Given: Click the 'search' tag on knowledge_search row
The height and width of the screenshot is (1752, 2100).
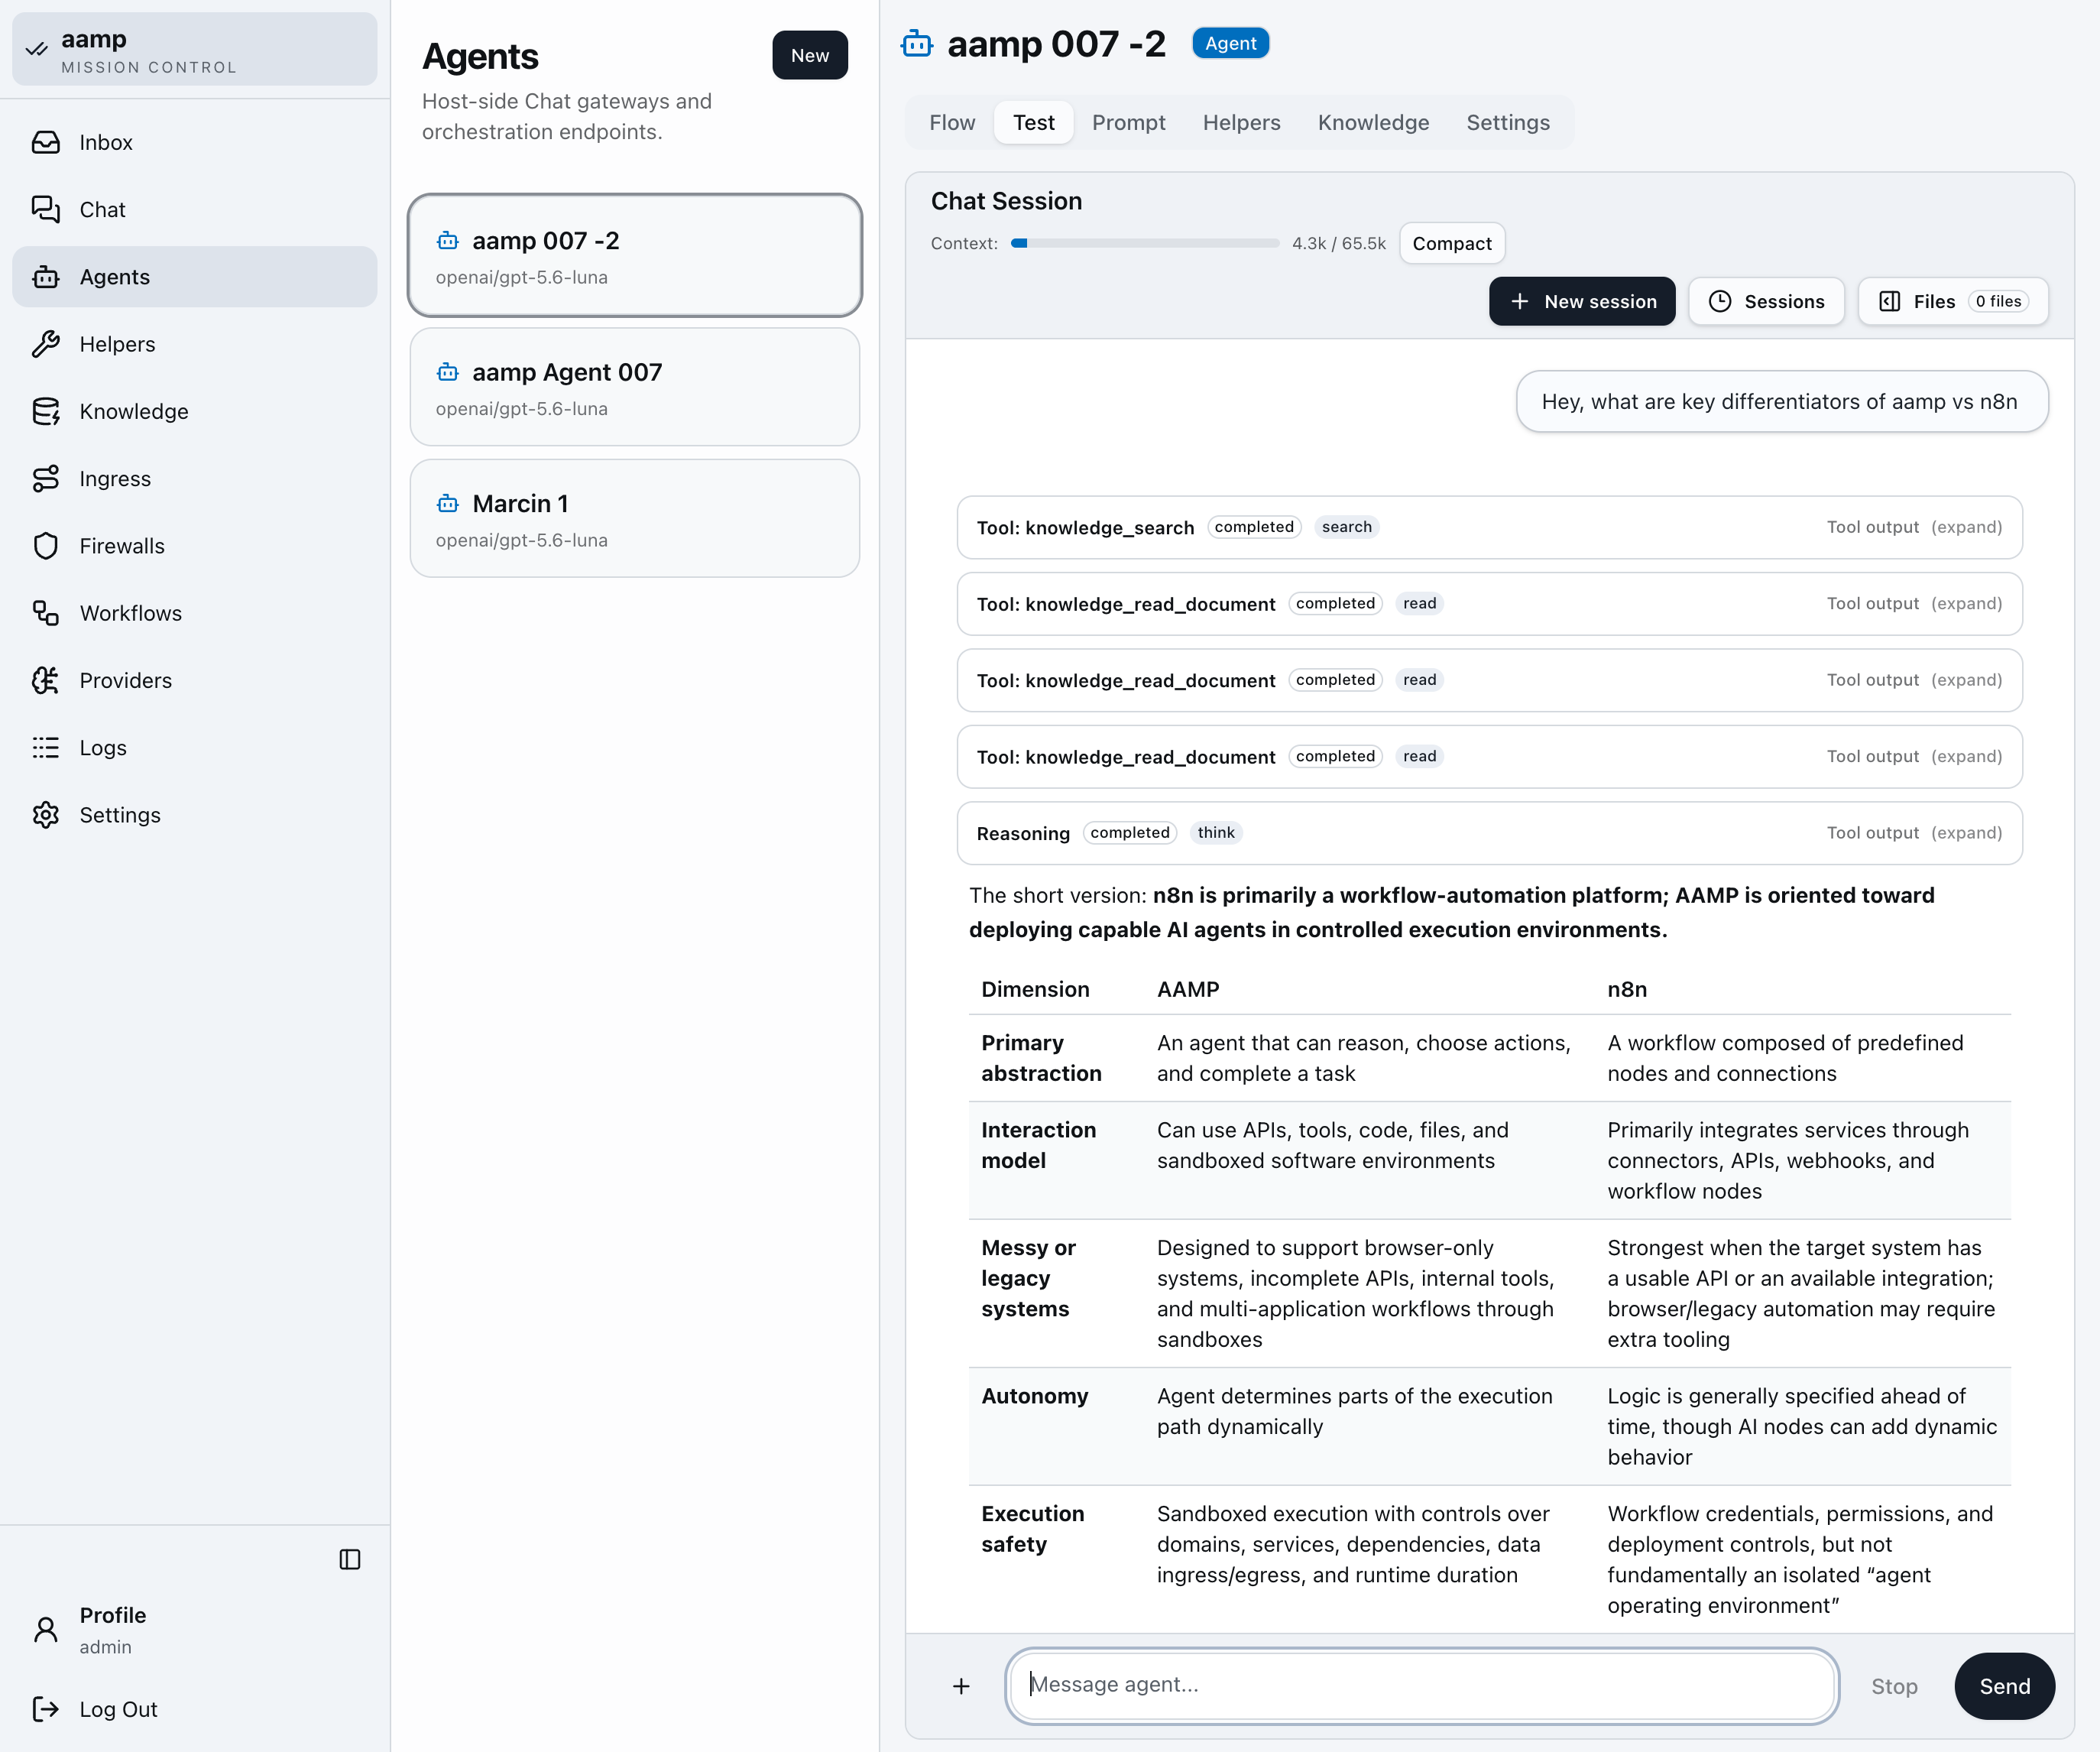Looking at the screenshot, I should point(1346,527).
